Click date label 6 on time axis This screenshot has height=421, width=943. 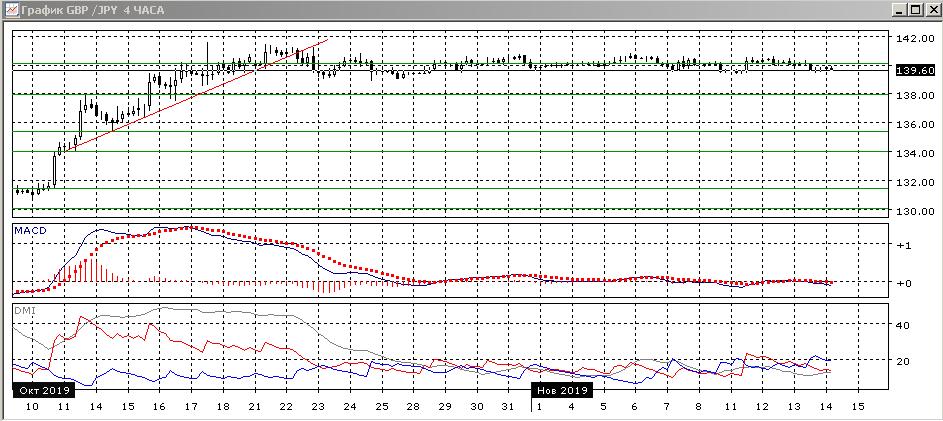(x=636, y=407)
